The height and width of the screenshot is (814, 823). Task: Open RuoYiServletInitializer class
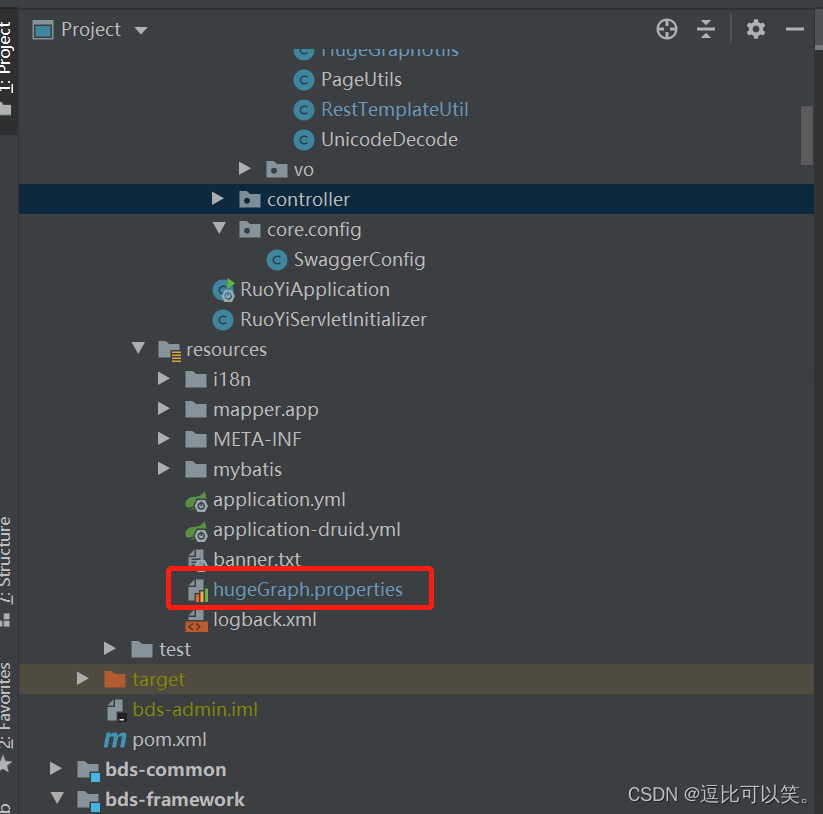tap(333, 320)
